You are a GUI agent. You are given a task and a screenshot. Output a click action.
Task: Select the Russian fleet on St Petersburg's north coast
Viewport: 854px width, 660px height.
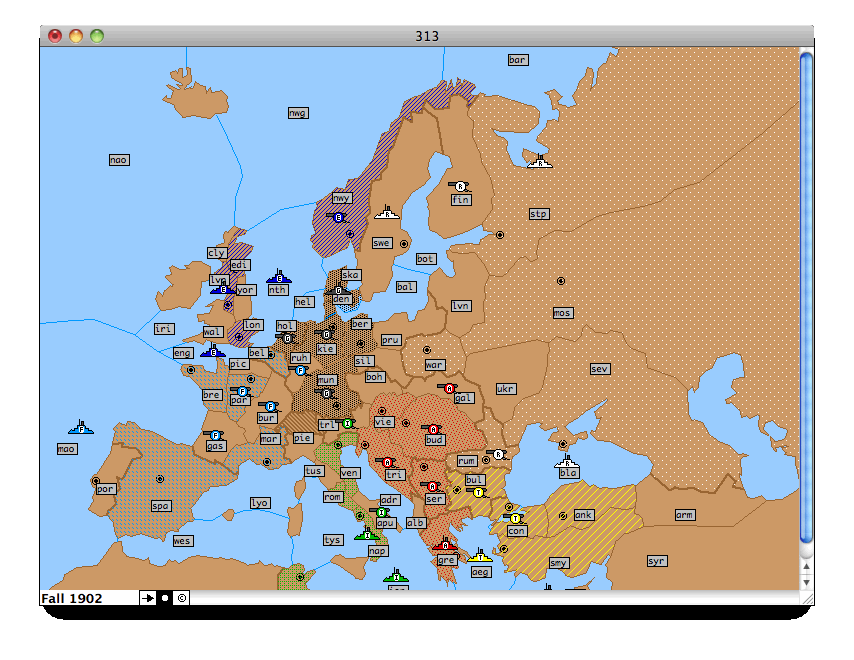click(x=540, y=162)
